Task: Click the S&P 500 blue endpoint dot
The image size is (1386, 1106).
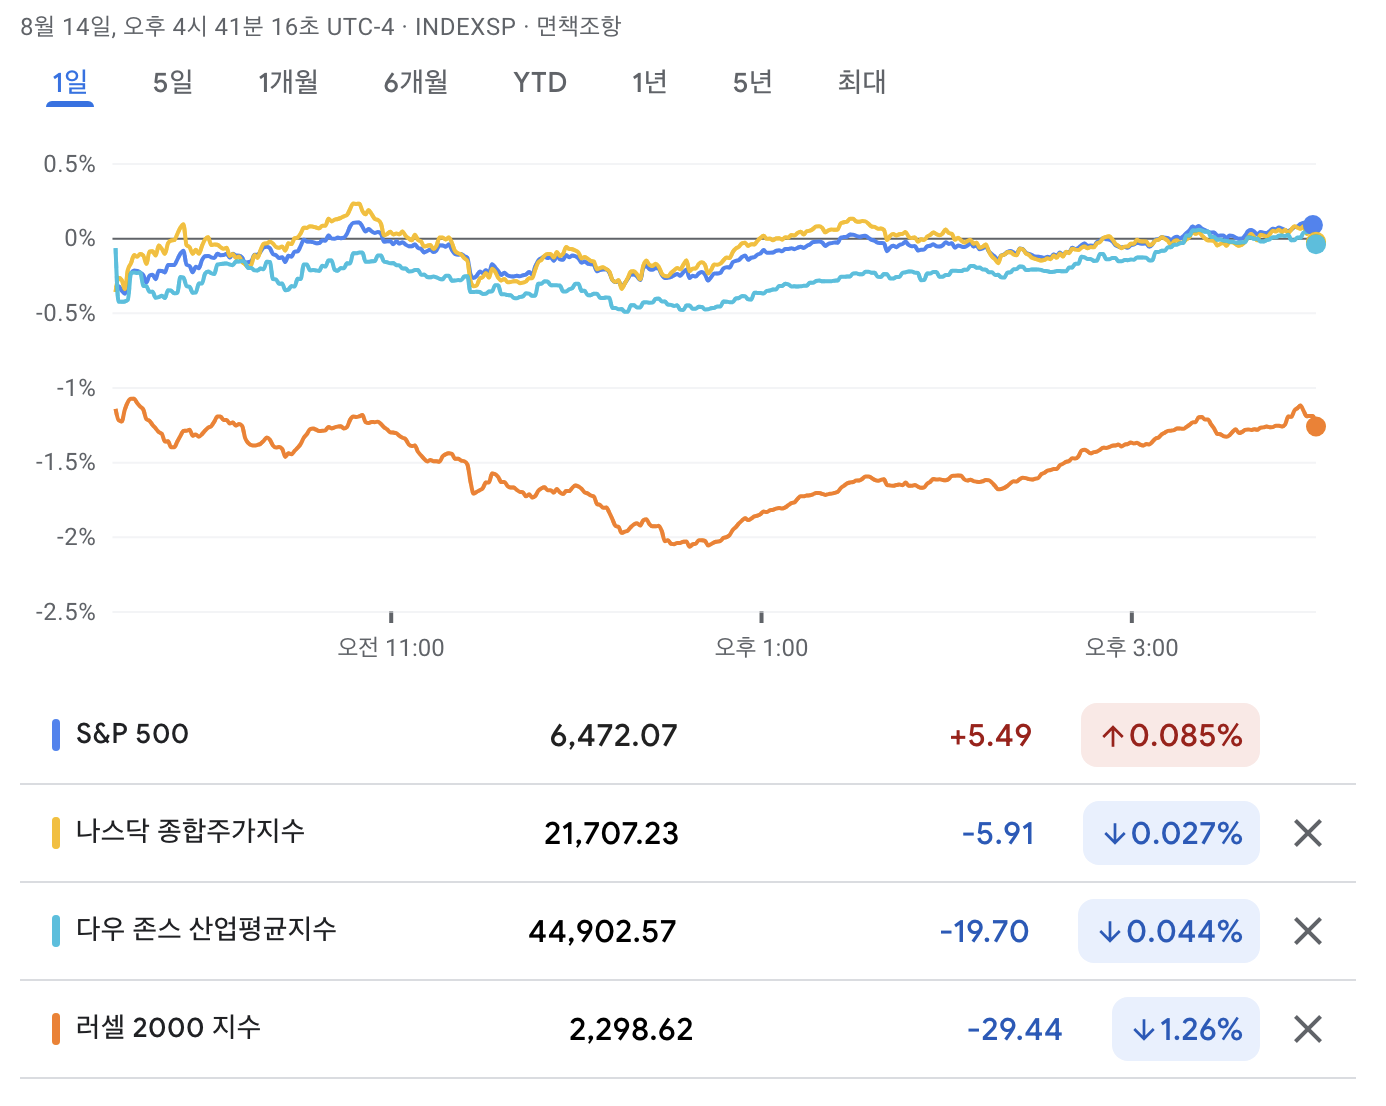Action: (1313, 225)
